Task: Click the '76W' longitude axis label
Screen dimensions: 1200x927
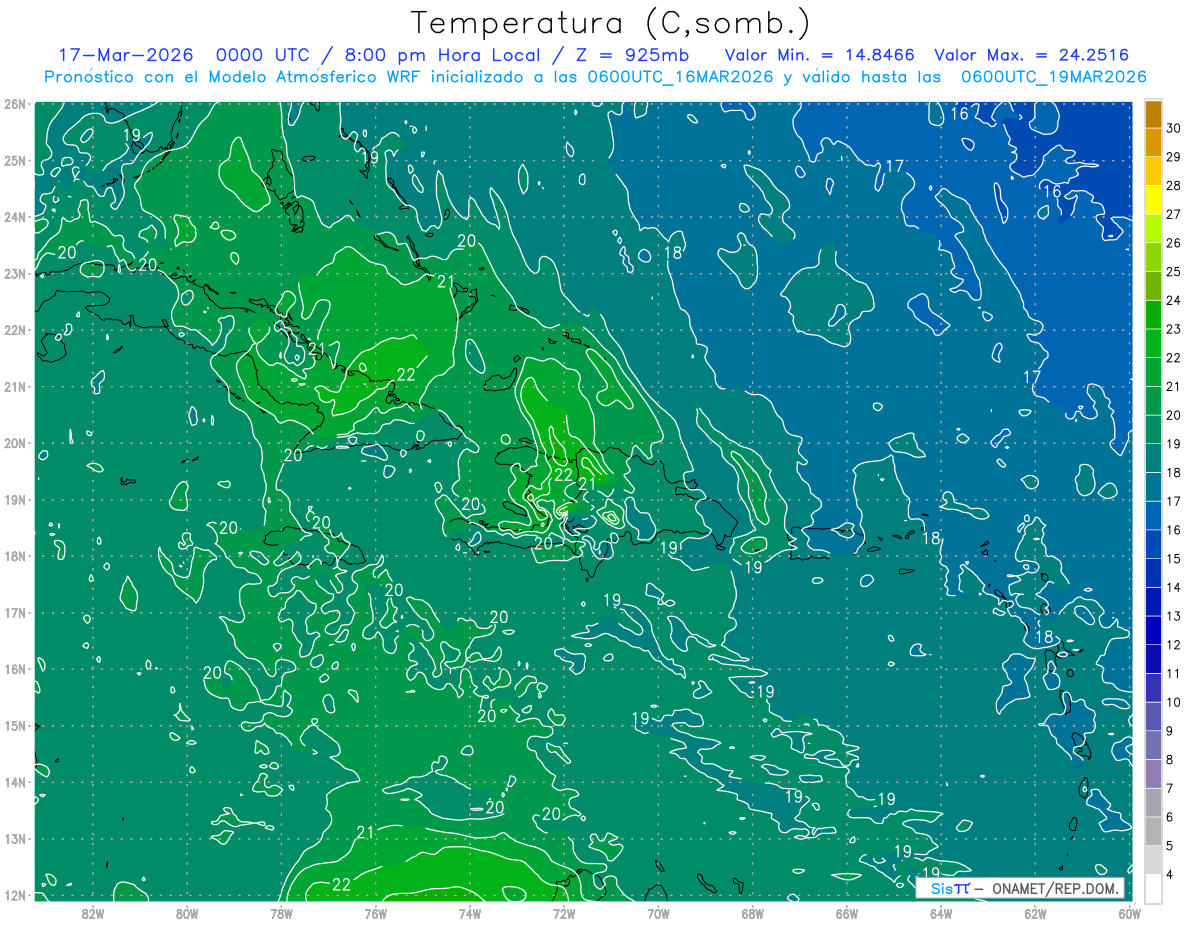Action: click(376, 913)
